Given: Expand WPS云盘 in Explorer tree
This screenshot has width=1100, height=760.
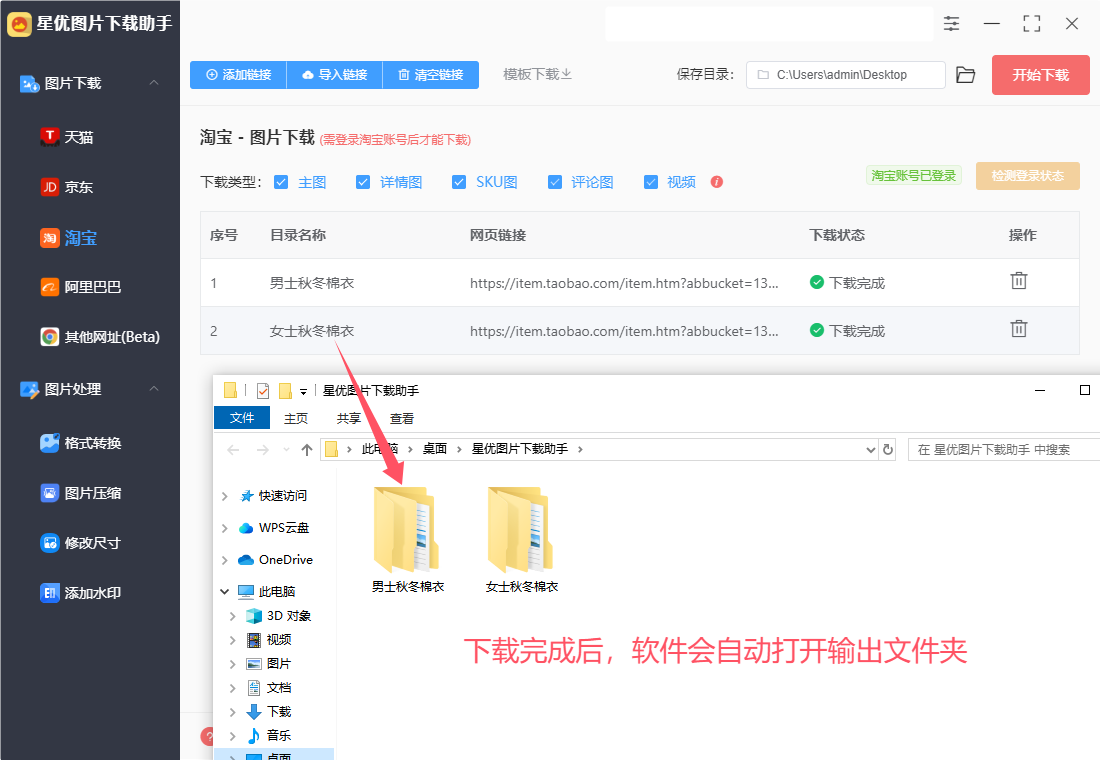Looking at the screenshot, I should [224, 528].
